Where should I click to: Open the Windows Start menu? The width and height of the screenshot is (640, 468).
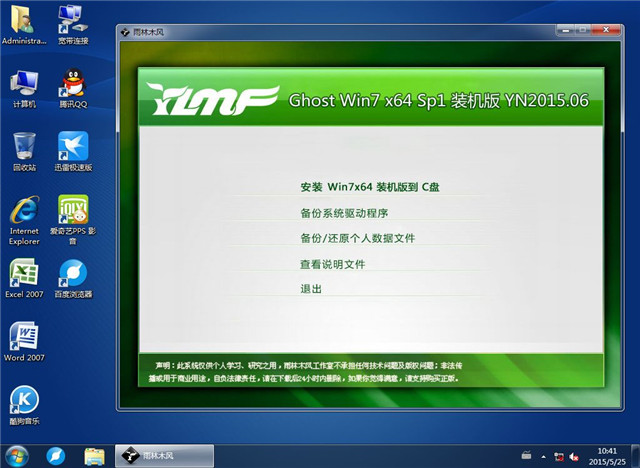click(17, 455)
